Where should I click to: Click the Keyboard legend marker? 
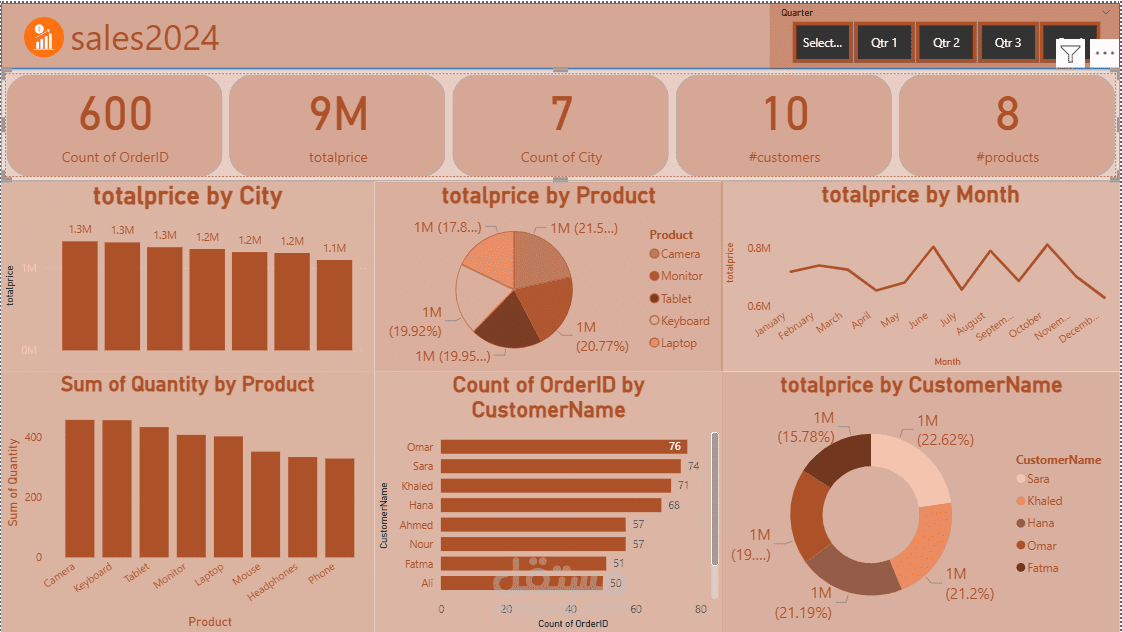(x=654, y=321)
